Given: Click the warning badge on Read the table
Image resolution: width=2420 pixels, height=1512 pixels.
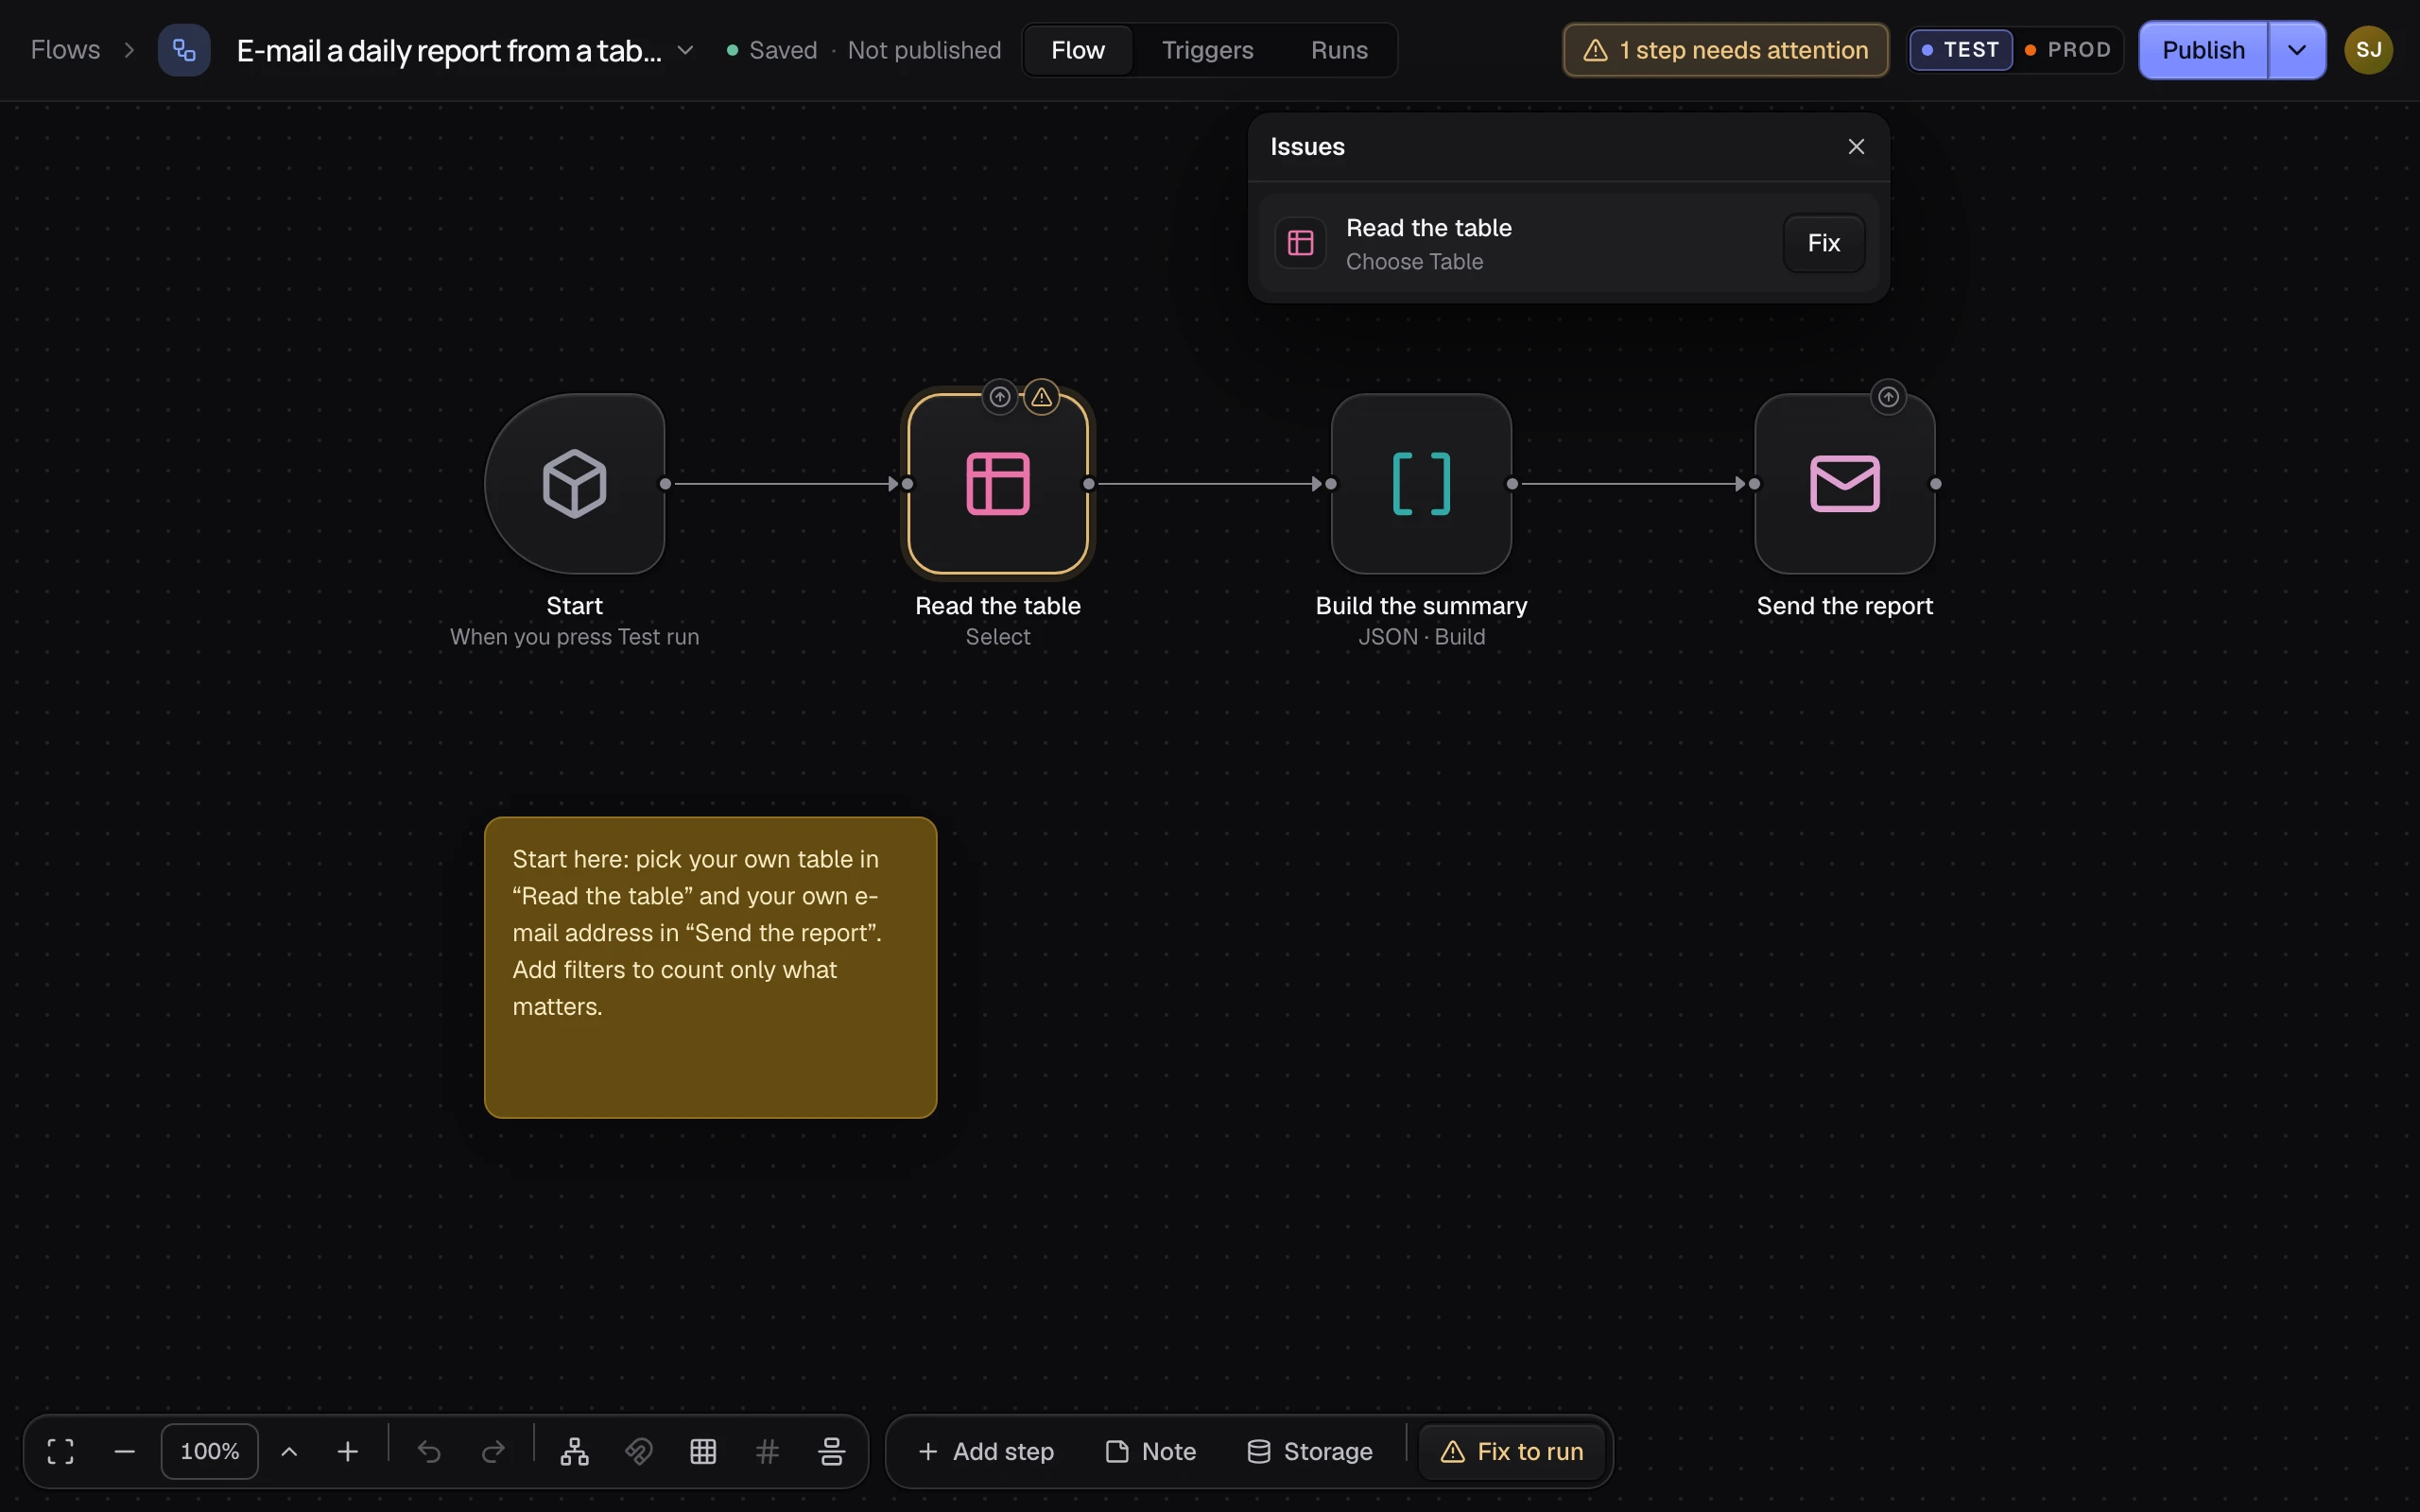Looking at the screenshot, I should (x=1041, y=397).
